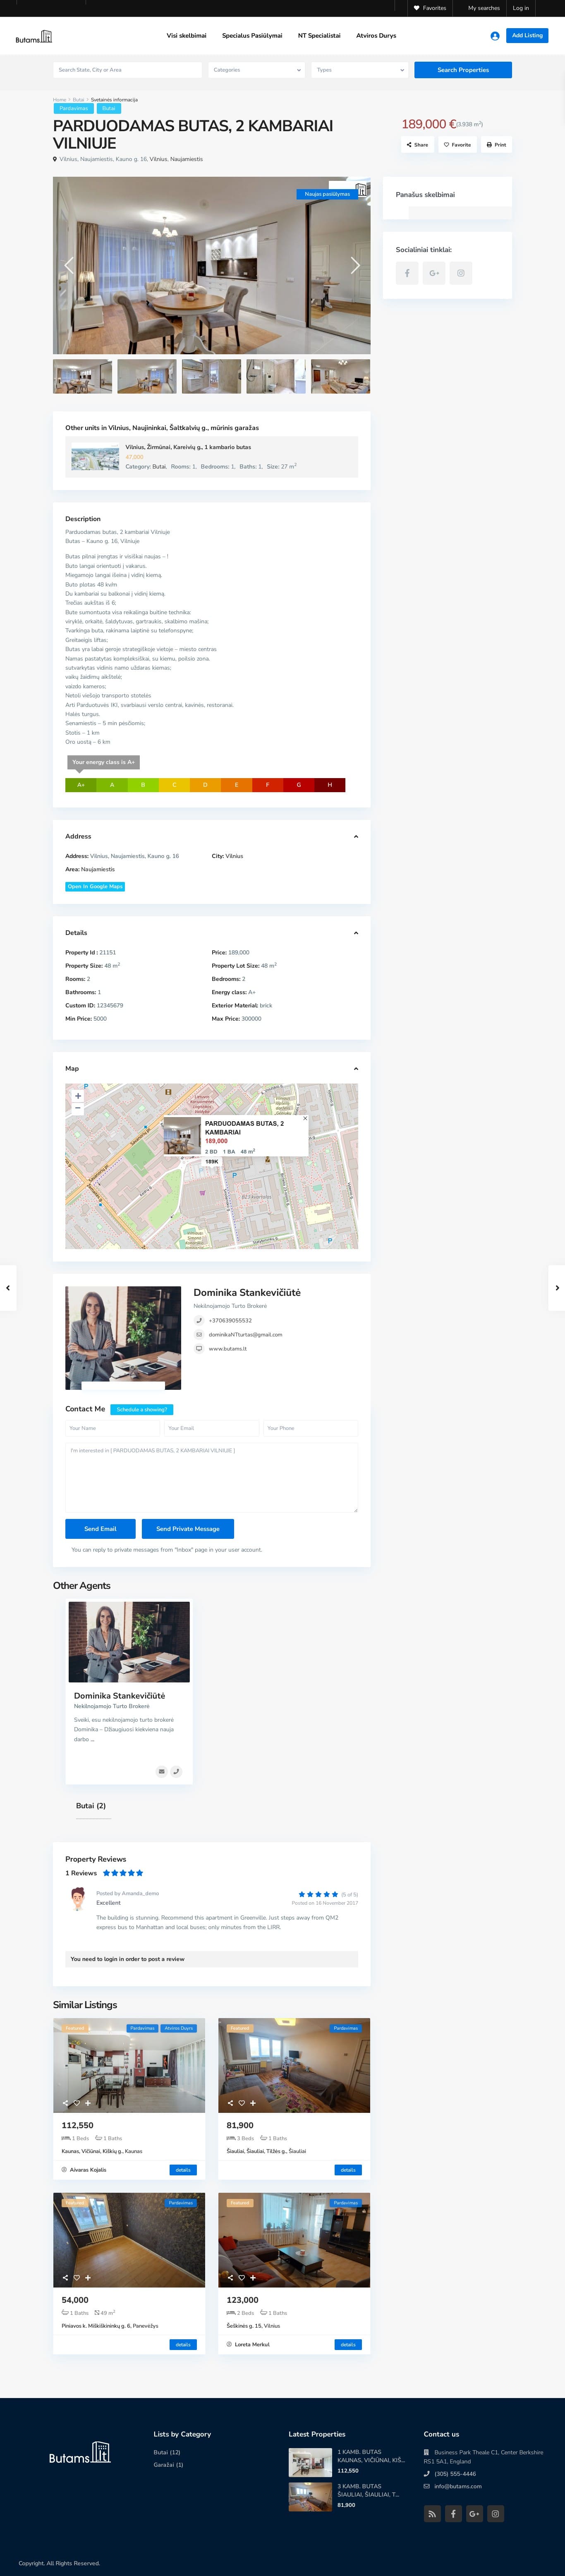Open details for the 112,550 listing

[x=183, y=2170]
